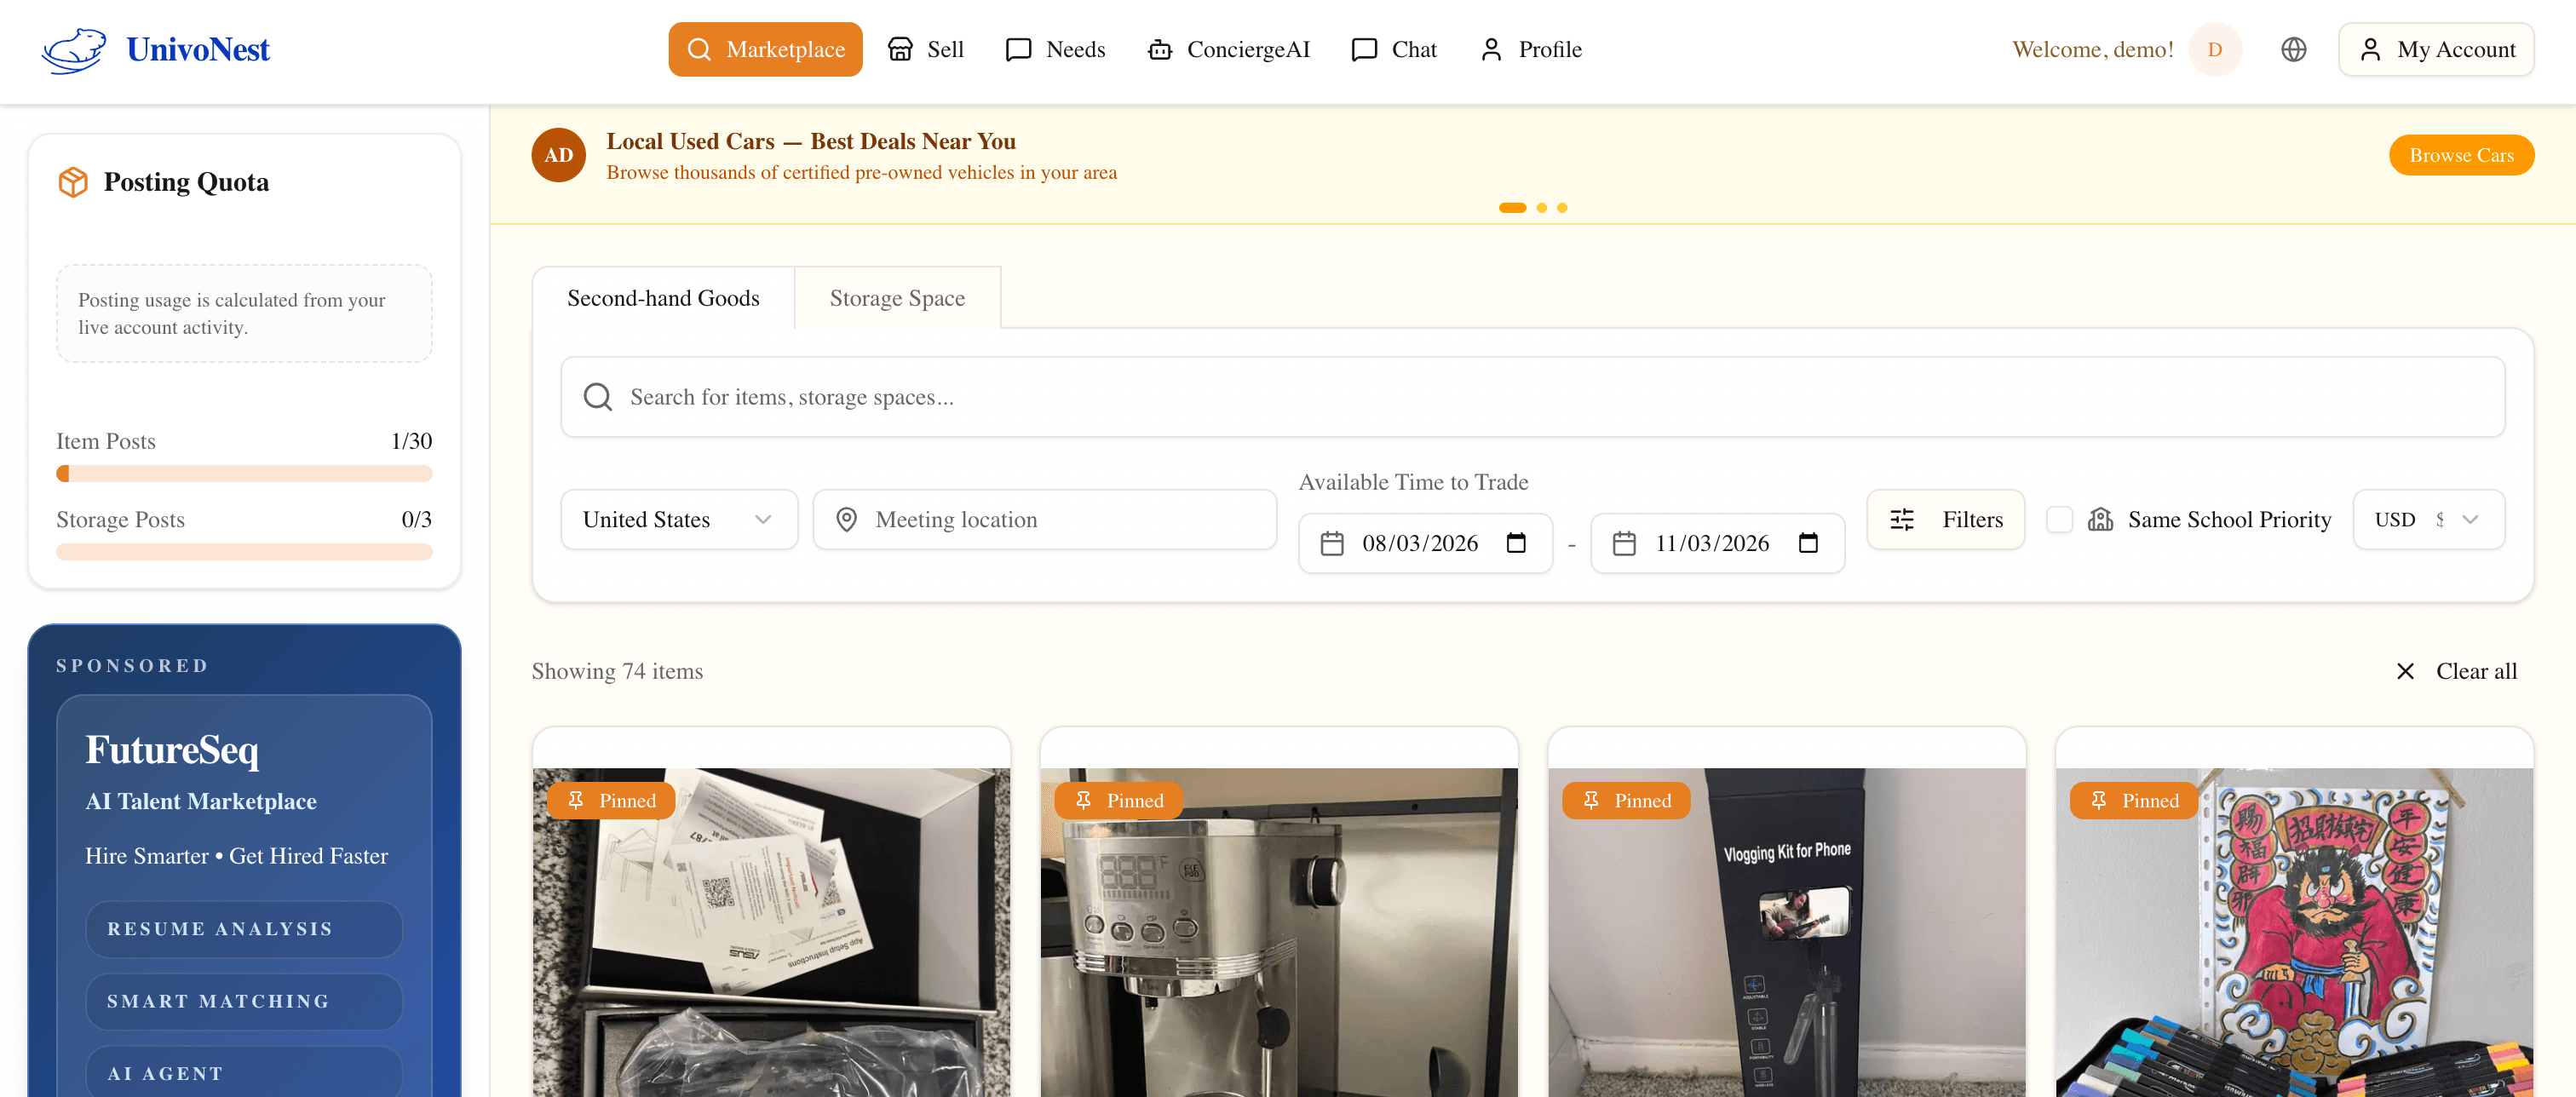Click the My Account person icon
2576x1097 pixels.
pyautogui.click(x=2370, y=49)
